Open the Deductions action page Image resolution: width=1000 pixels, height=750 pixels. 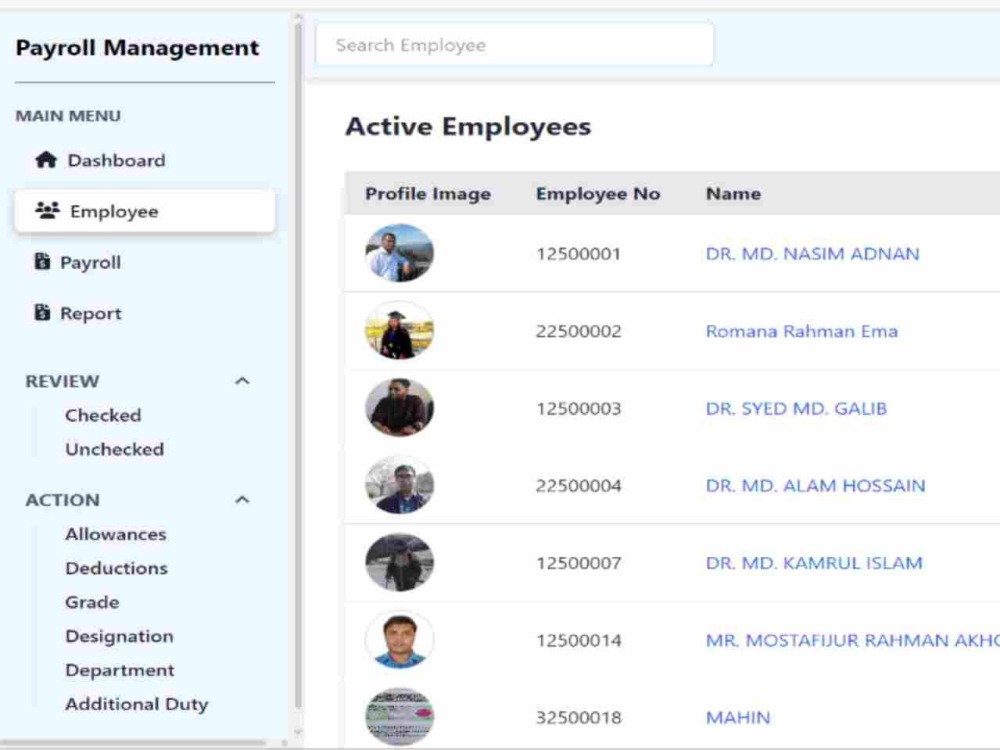[x=116, y=568]
